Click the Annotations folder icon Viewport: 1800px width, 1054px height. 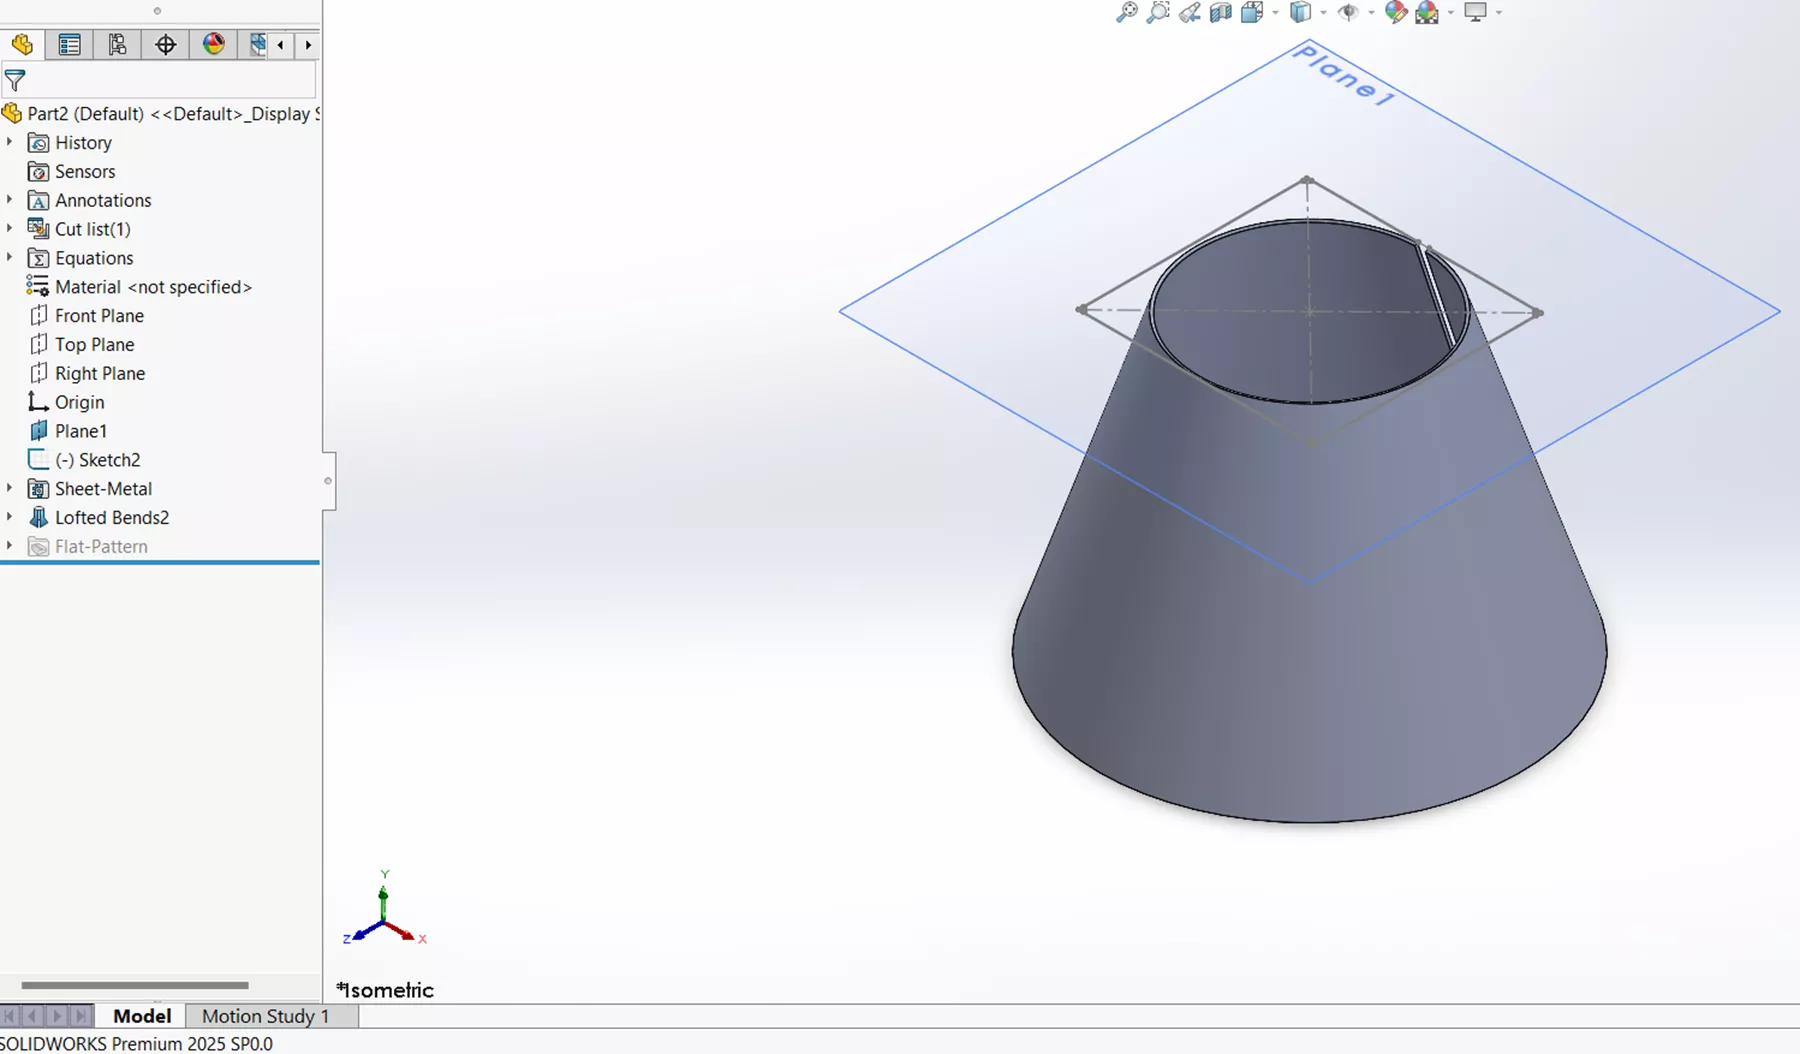(x=38, y=201)
